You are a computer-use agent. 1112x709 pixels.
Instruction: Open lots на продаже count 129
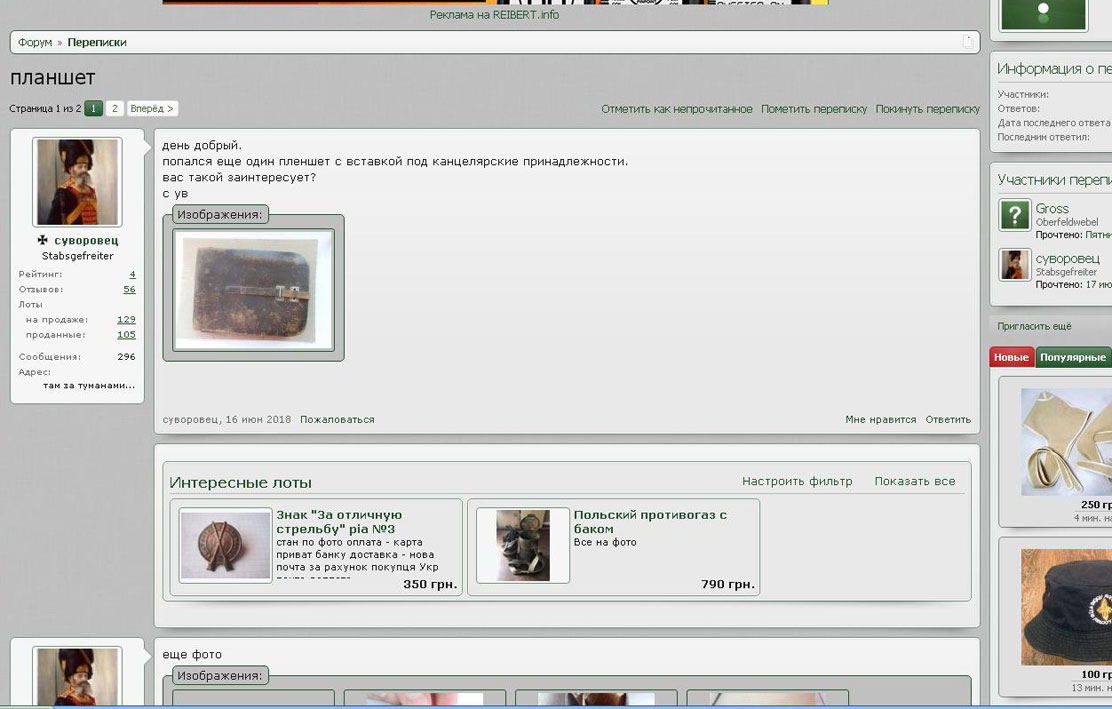[126, 320]
